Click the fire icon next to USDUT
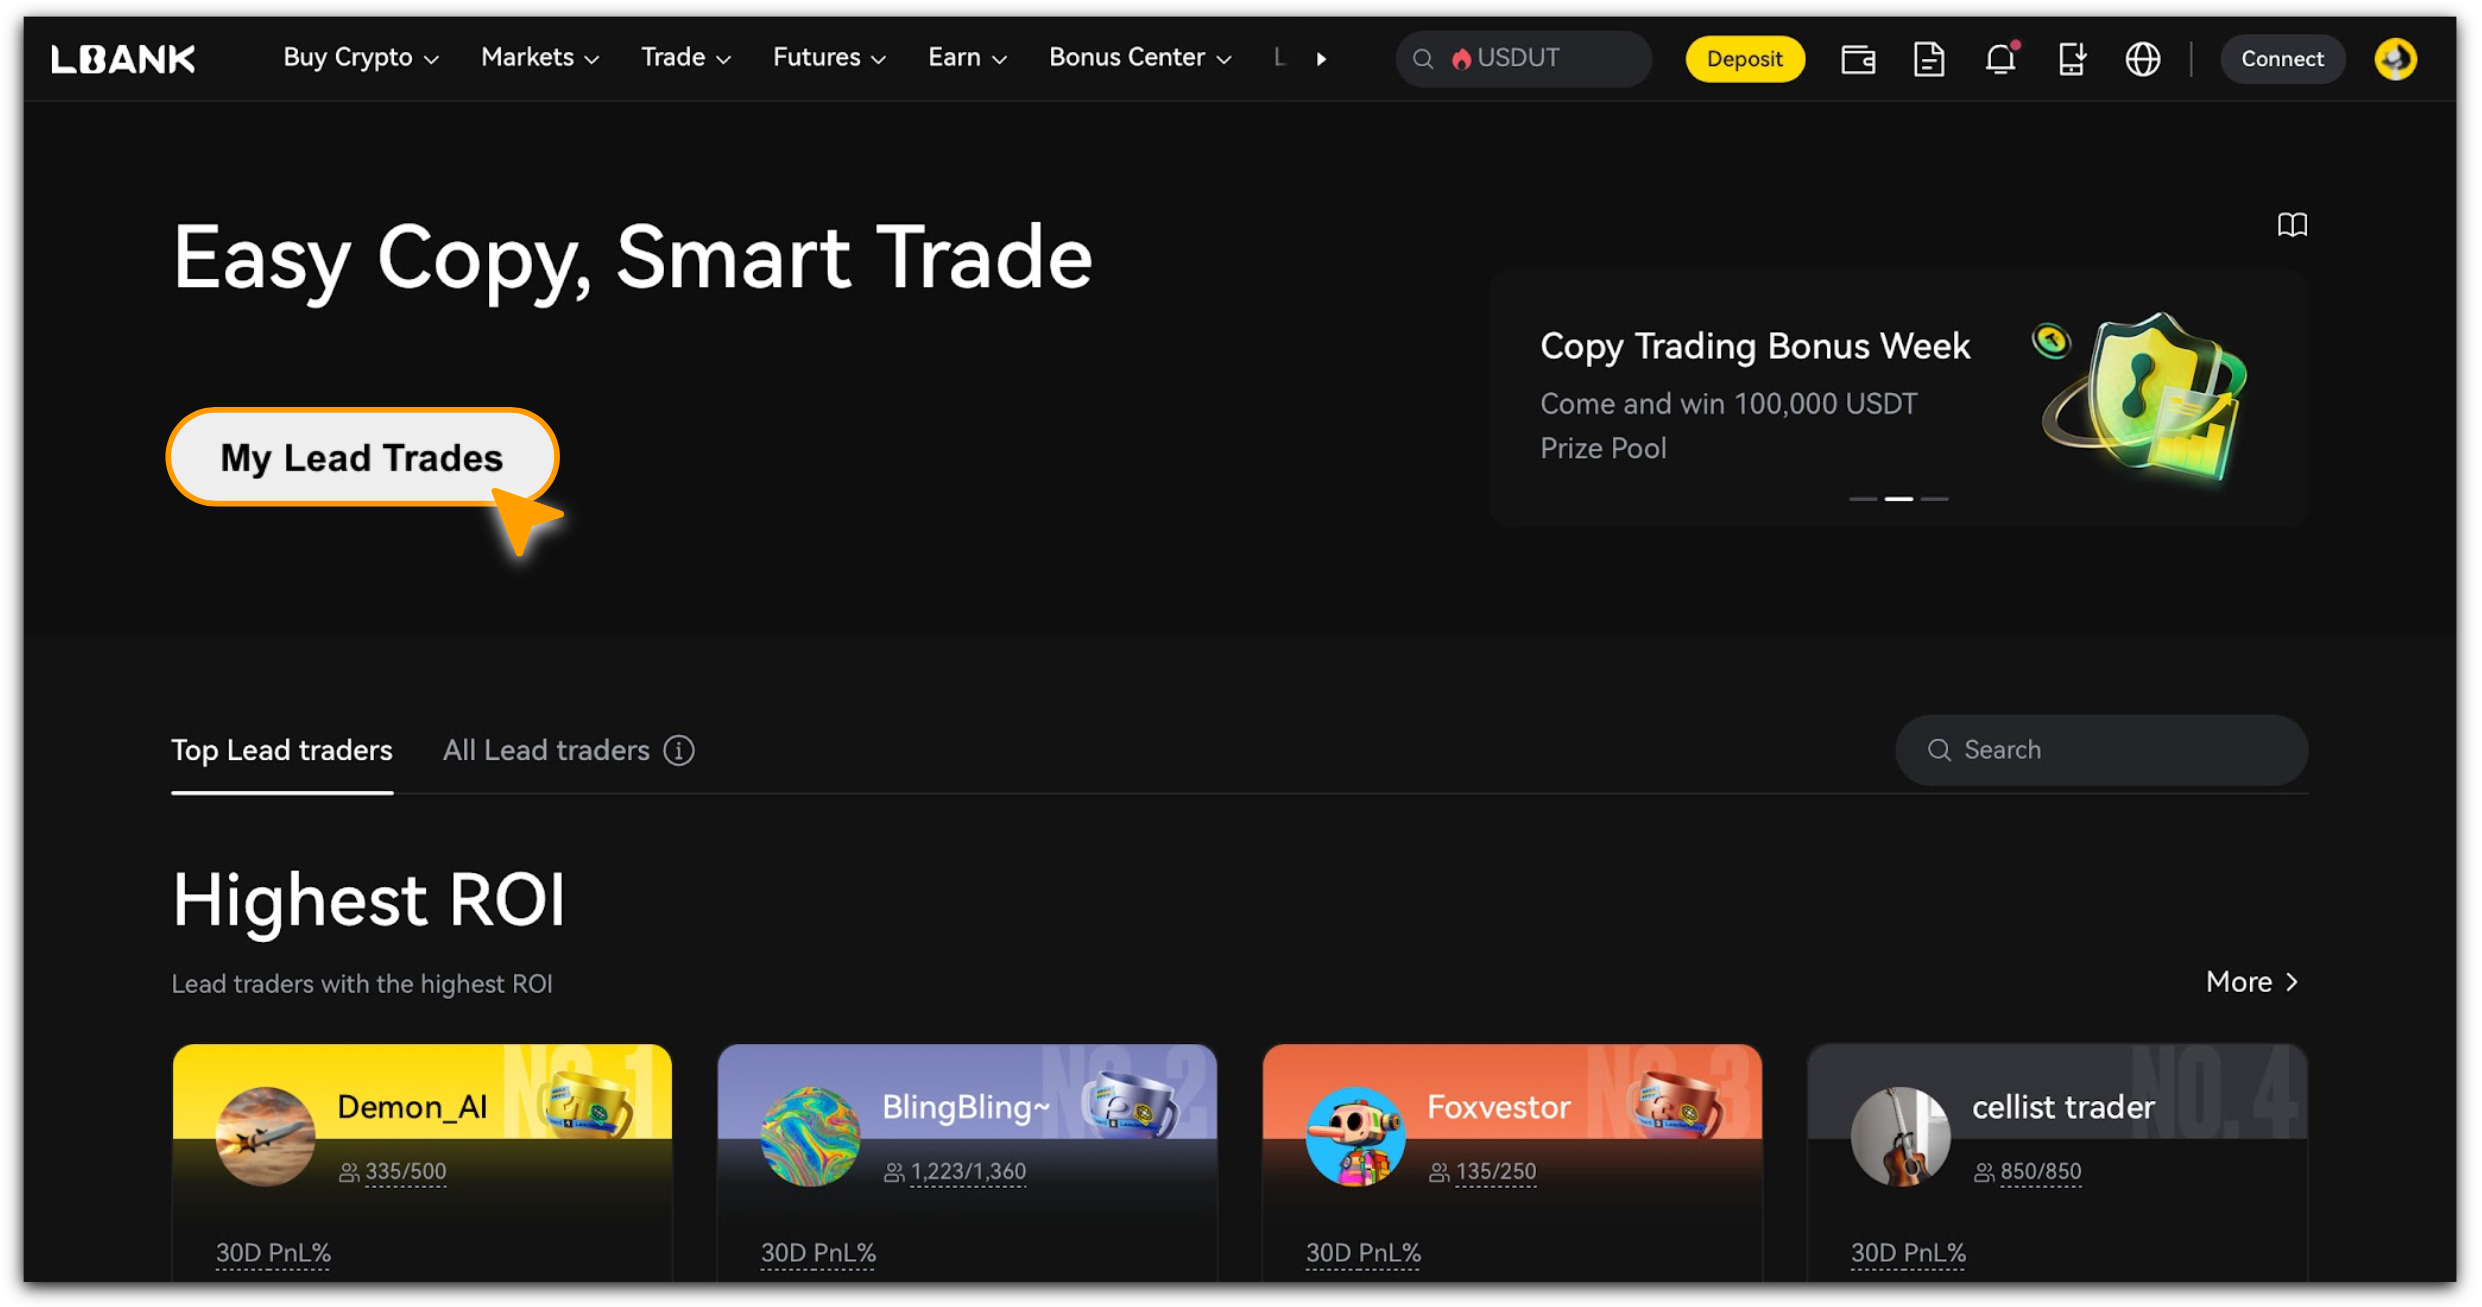This screenshot has width=2482, height=1307. coord(1460,59)
